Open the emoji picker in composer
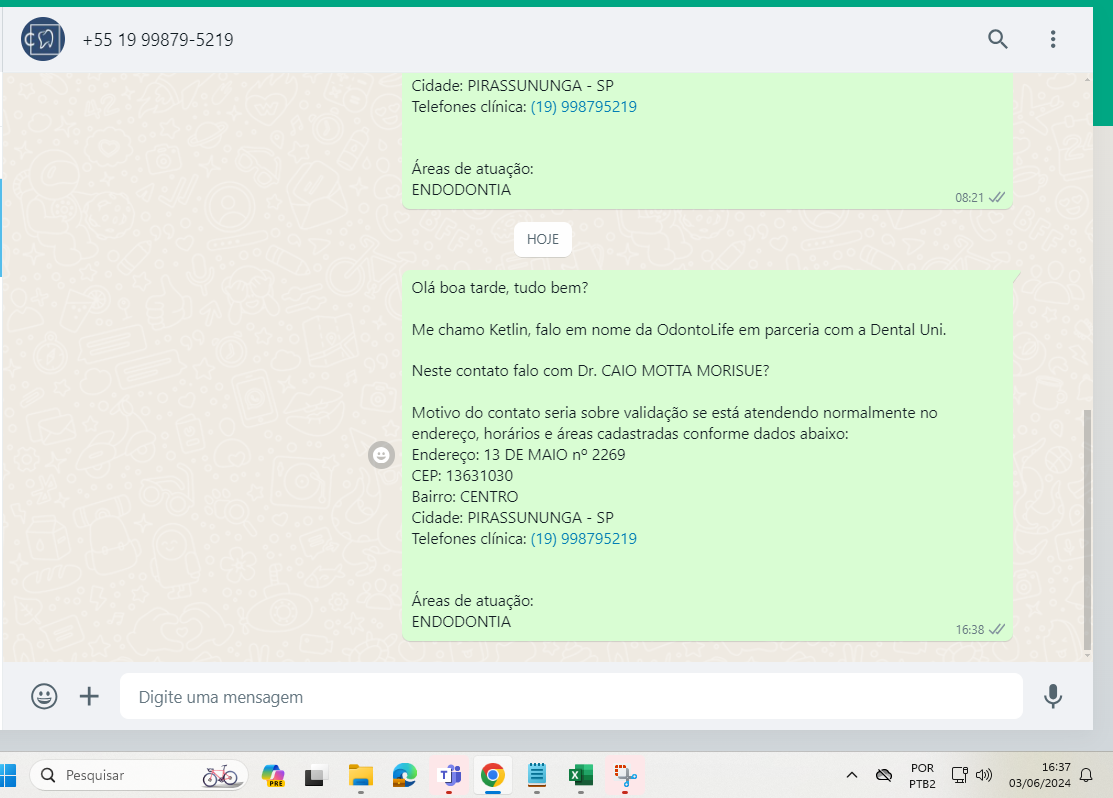This screenshot has width=1113, height=798. point(44,696)
